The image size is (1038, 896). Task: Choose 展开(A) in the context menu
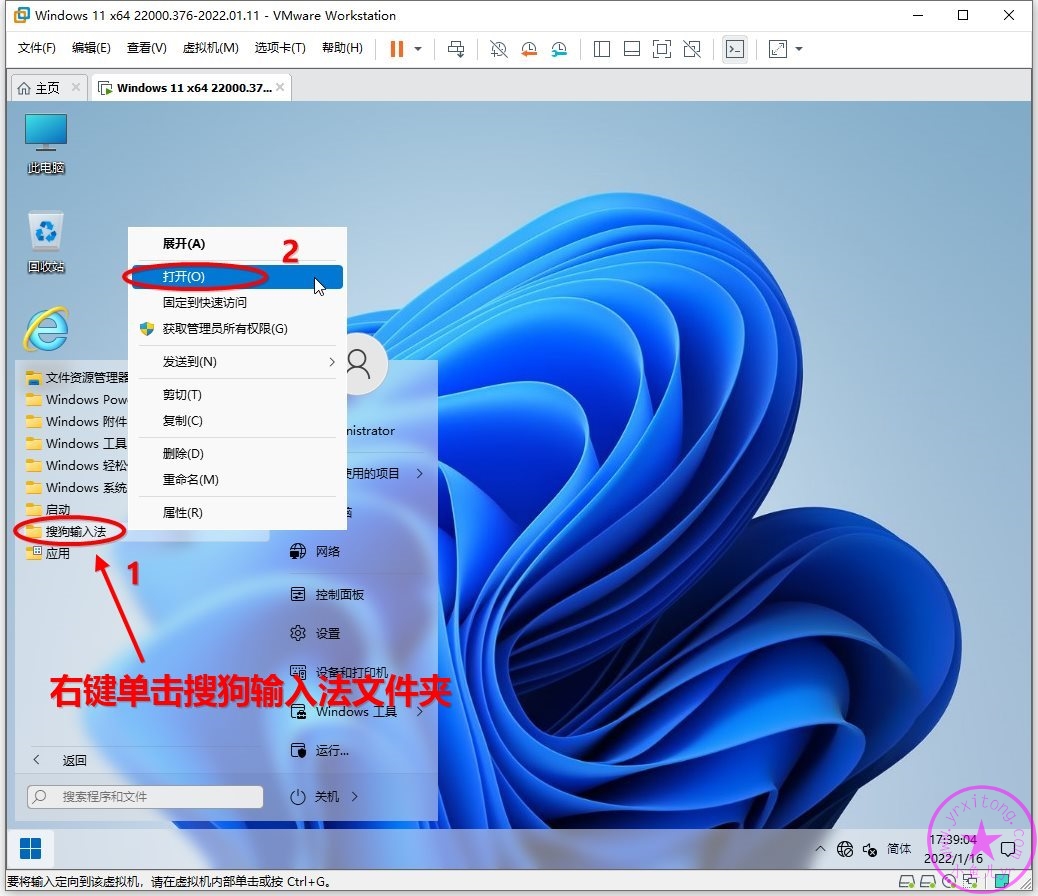coord(237,244)
